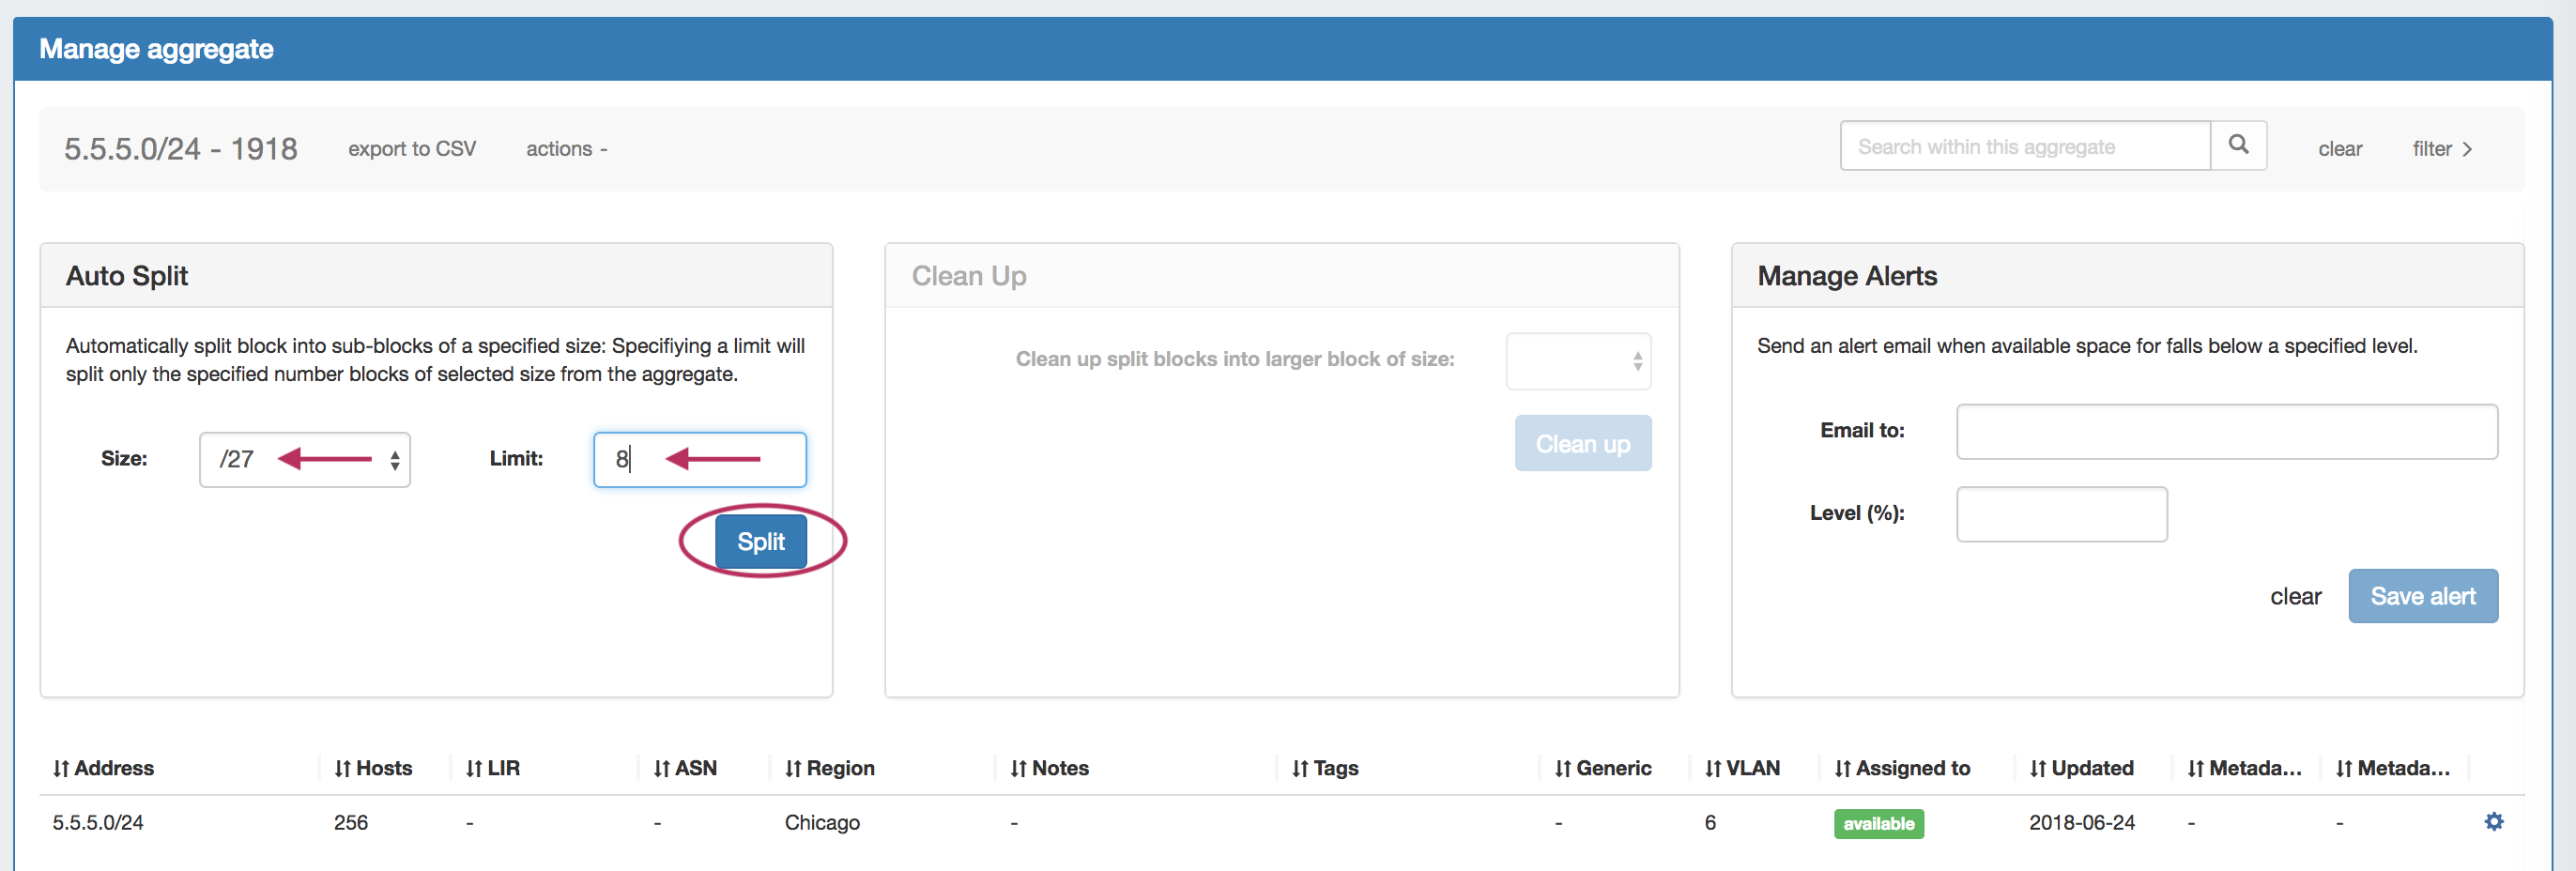Click the Clean up button
This screenshot has width=2576, height=871.
coord(1582,443)
